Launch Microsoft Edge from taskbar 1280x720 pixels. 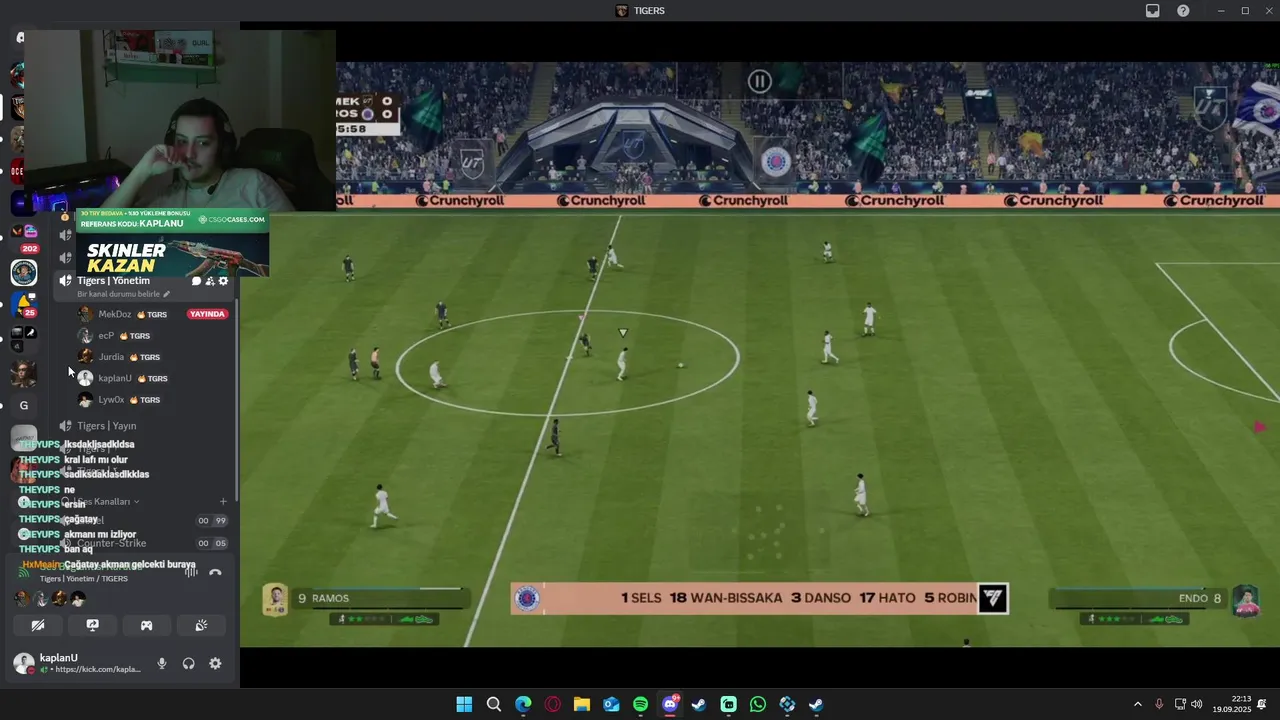(523, 704)
